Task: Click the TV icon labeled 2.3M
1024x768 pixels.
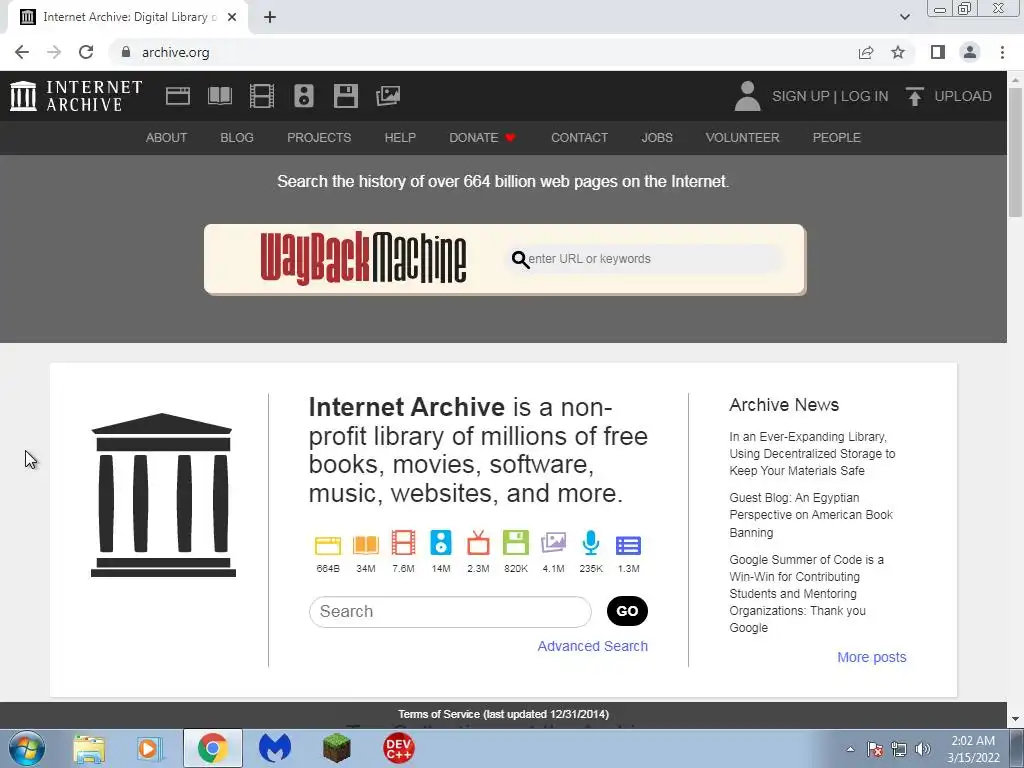Action: (x=478, y=543)
